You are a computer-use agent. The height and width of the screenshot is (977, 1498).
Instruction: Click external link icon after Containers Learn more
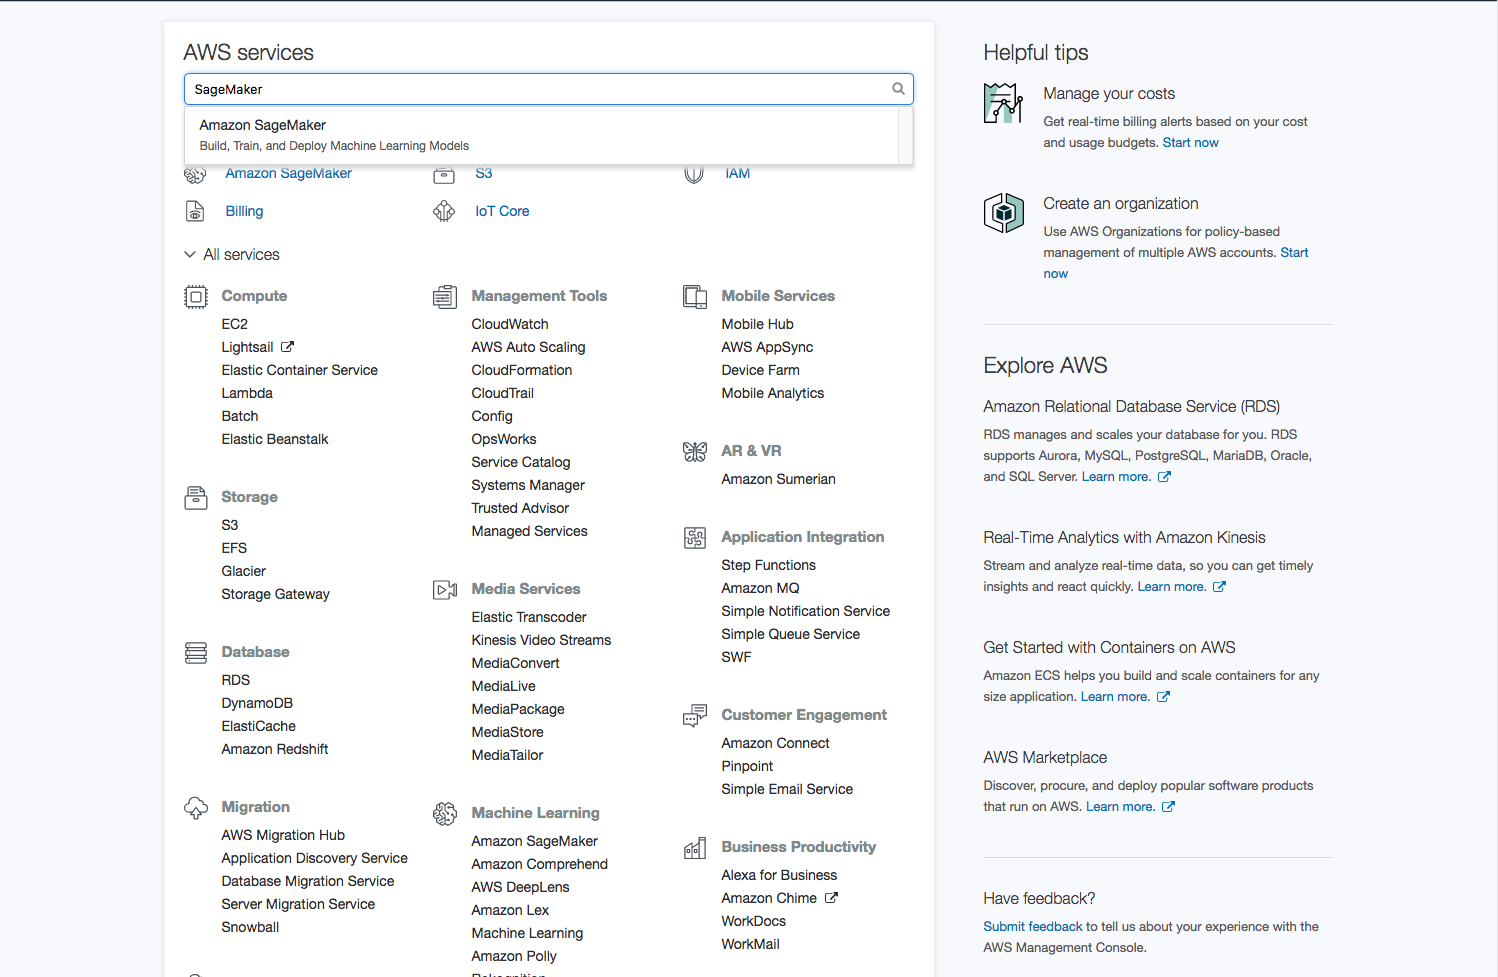tap(1163, 697)
